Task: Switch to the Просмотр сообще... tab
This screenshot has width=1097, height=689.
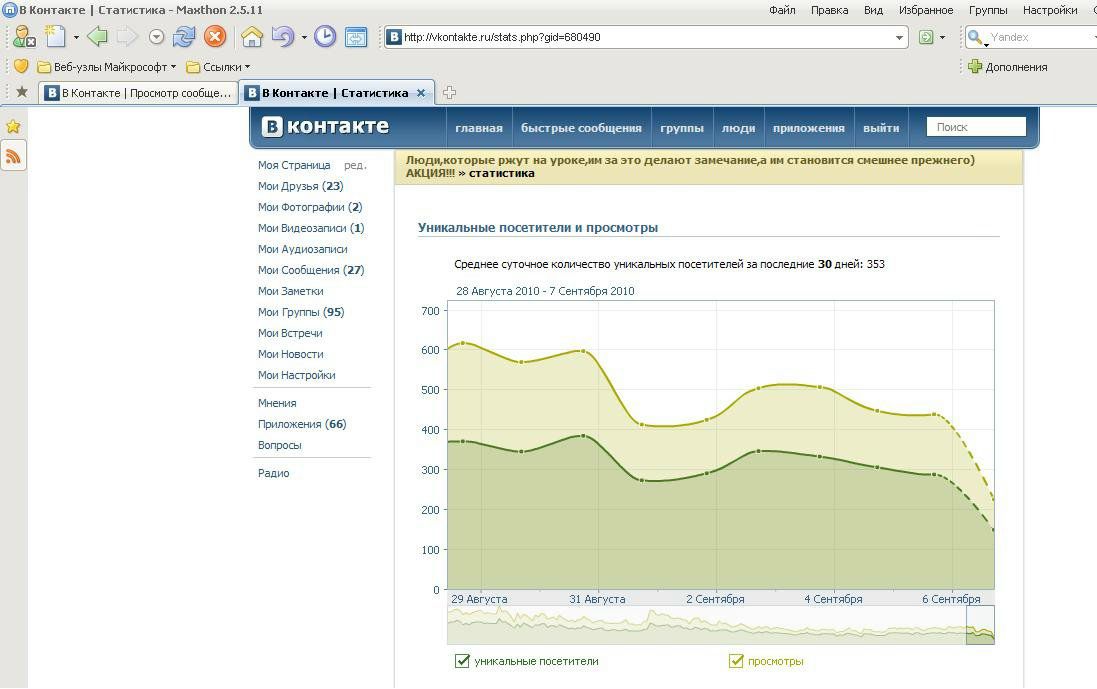Action: coord(139,93)
